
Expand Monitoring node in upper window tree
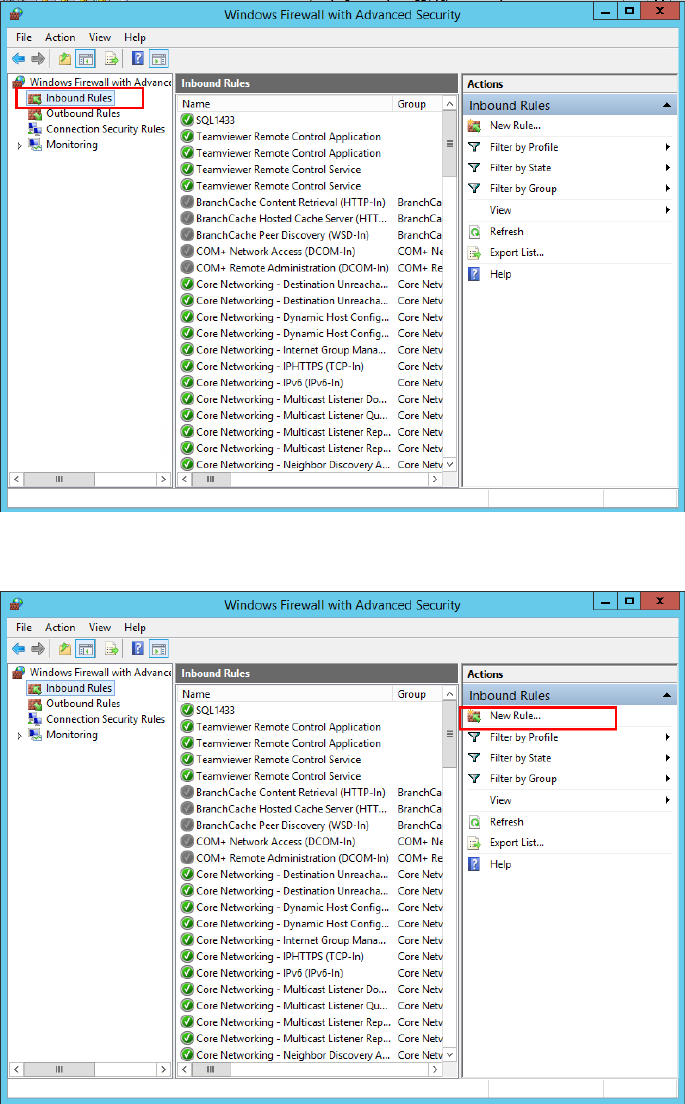pos(19,145)
